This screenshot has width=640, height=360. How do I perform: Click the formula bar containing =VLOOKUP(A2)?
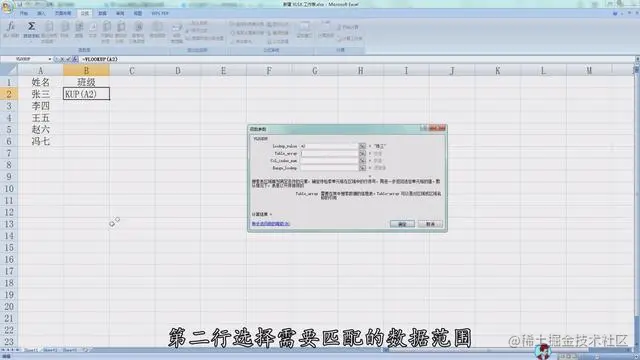click(x=357, y=59)
